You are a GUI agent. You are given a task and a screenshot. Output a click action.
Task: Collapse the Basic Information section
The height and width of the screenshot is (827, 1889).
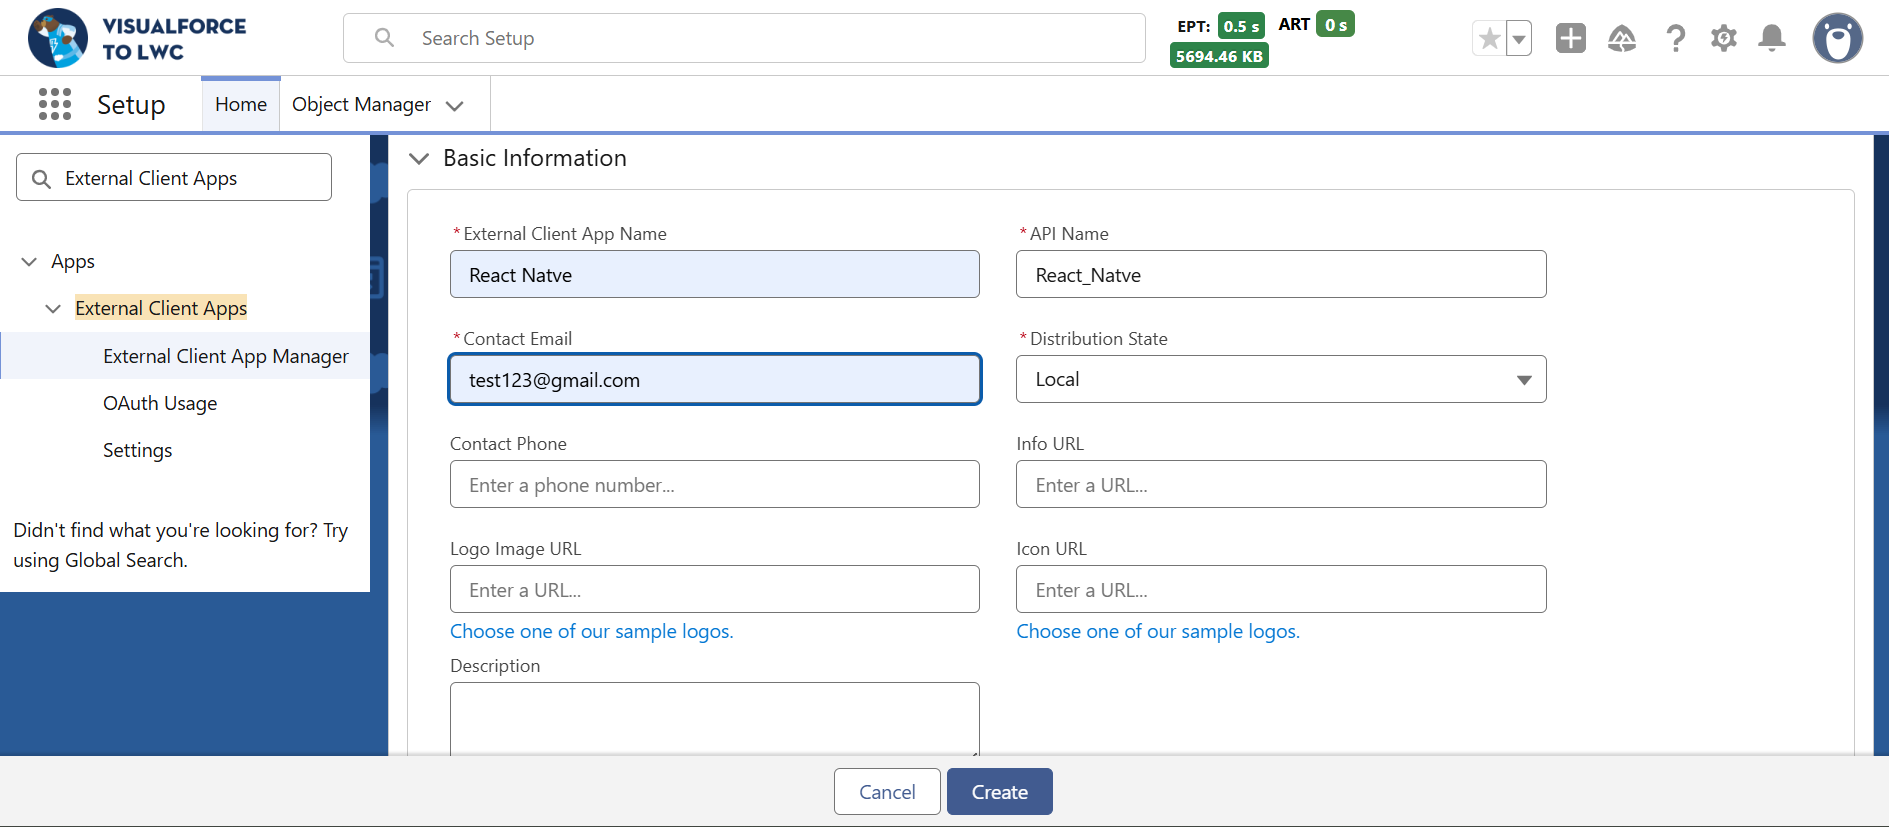pos(420,159)
